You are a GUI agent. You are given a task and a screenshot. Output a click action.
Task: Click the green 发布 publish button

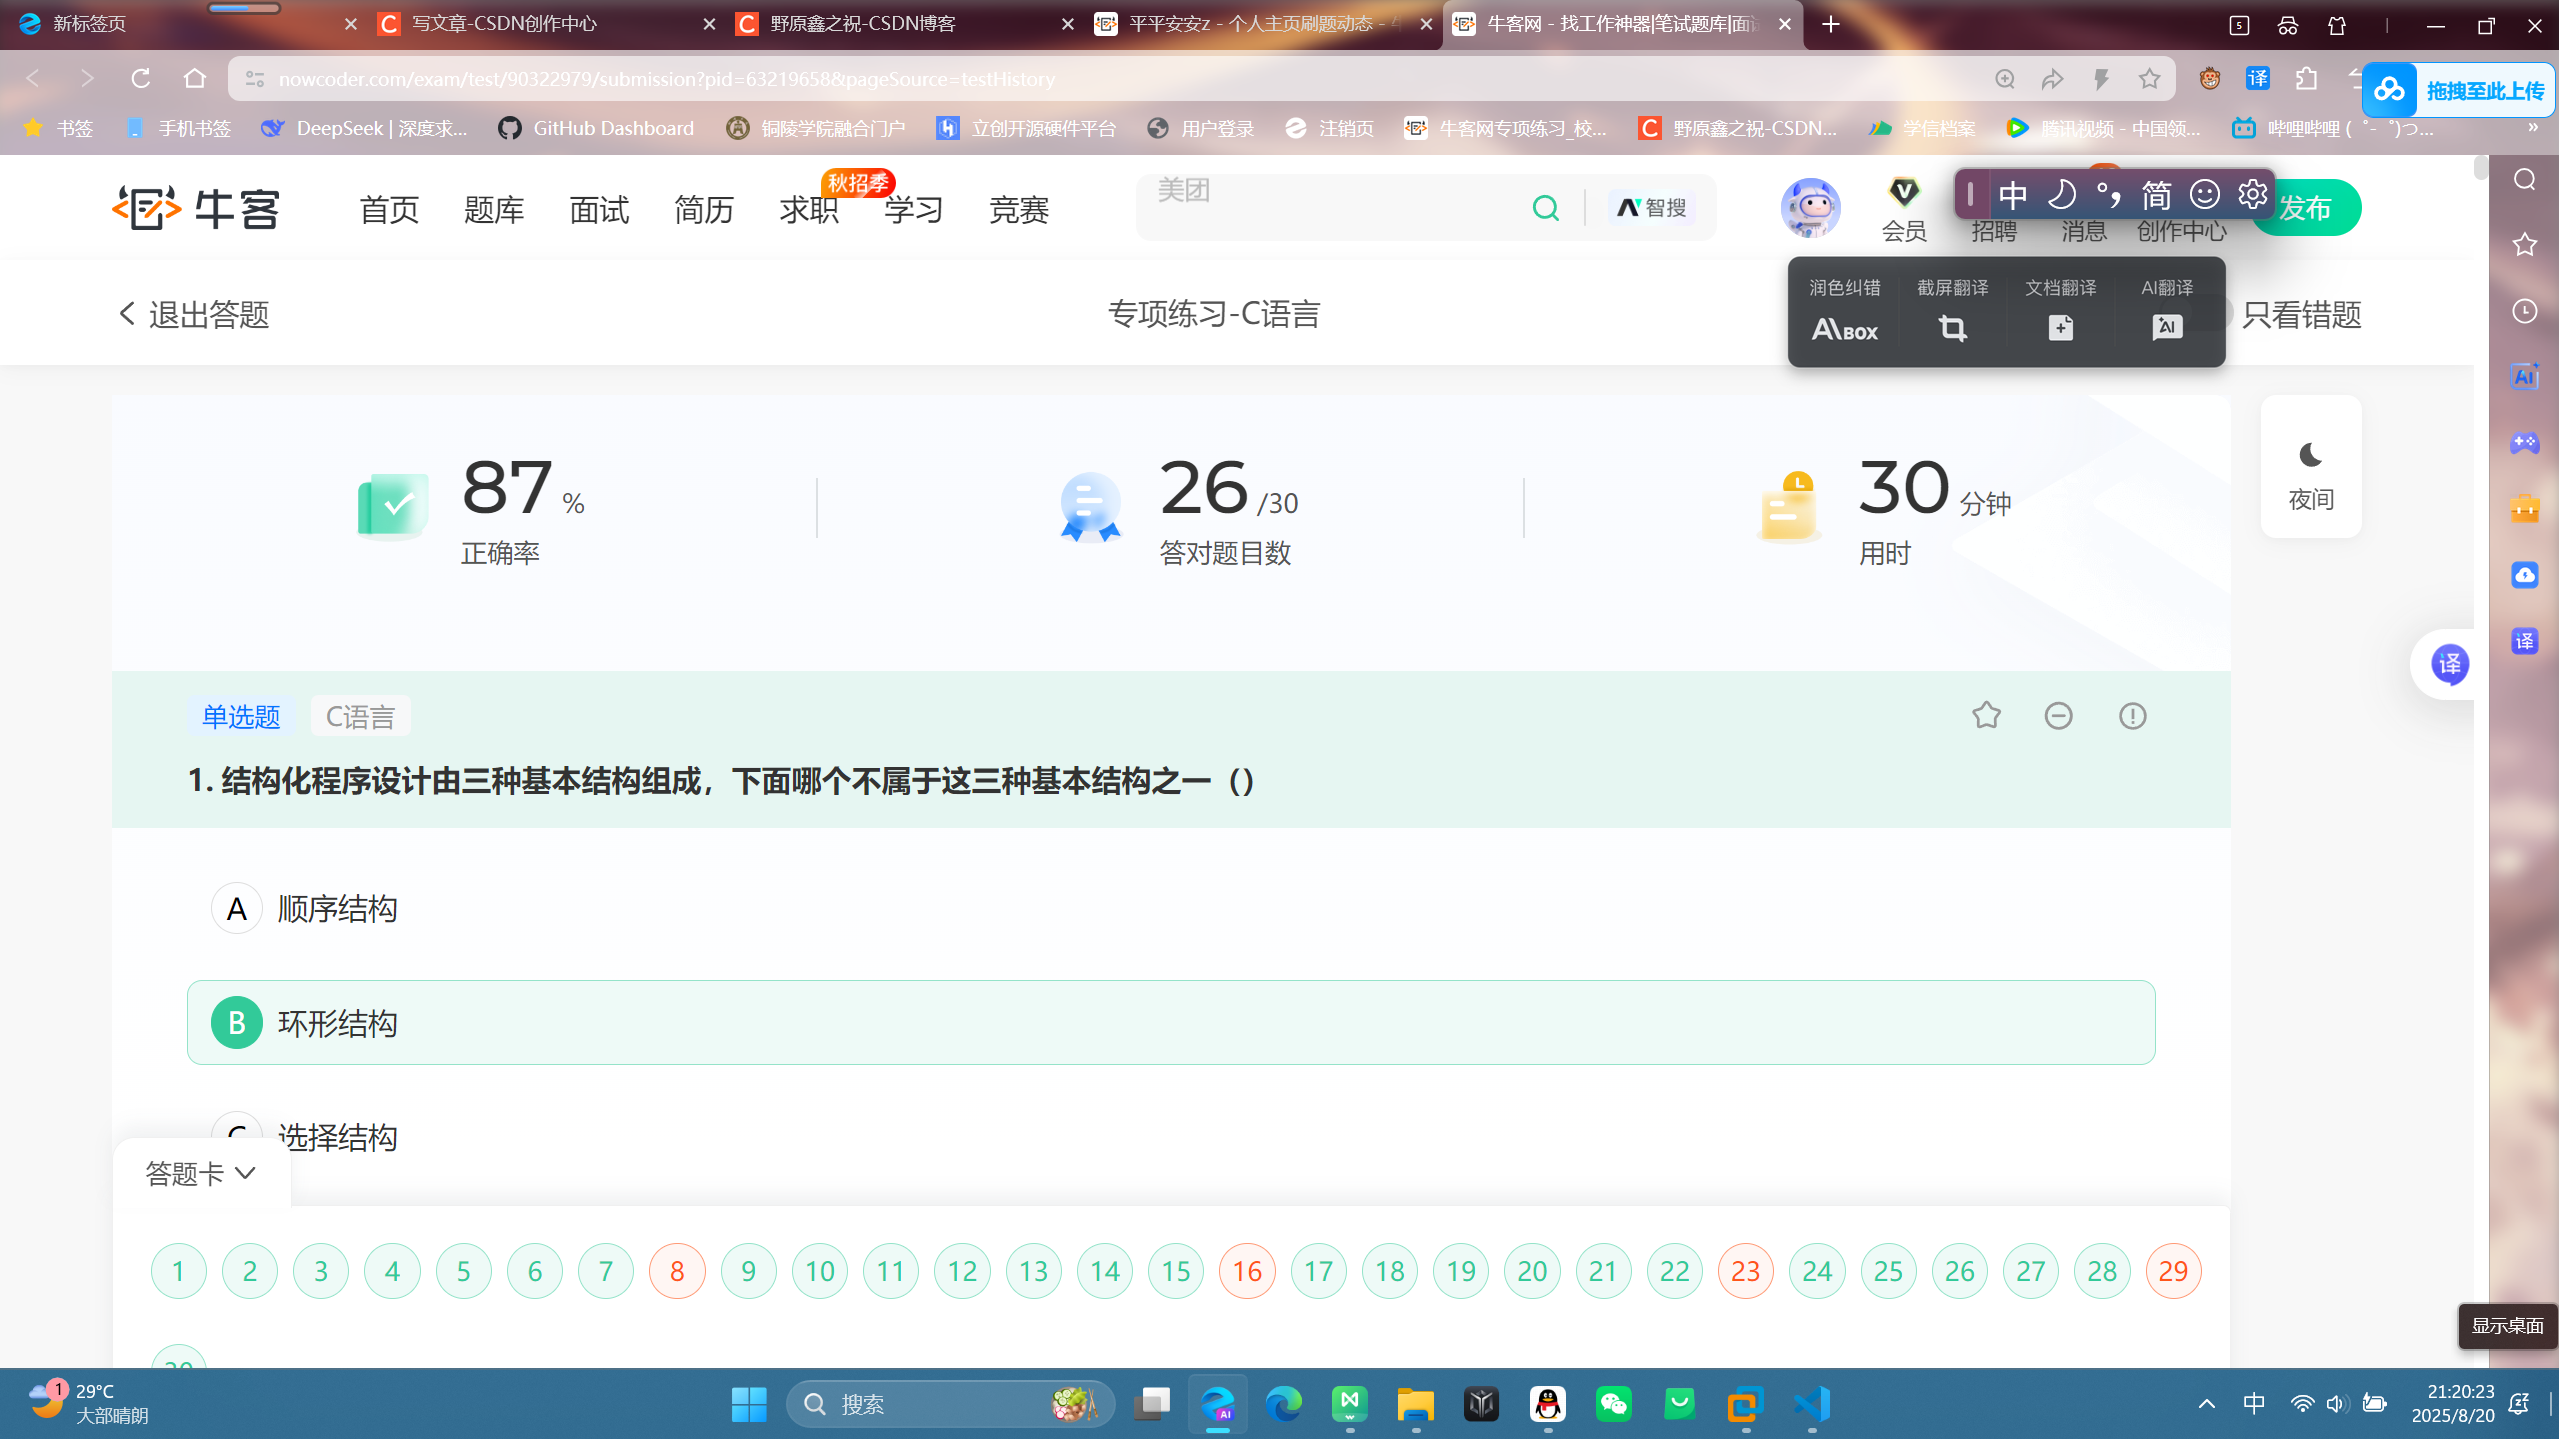tap(2308, 208)
